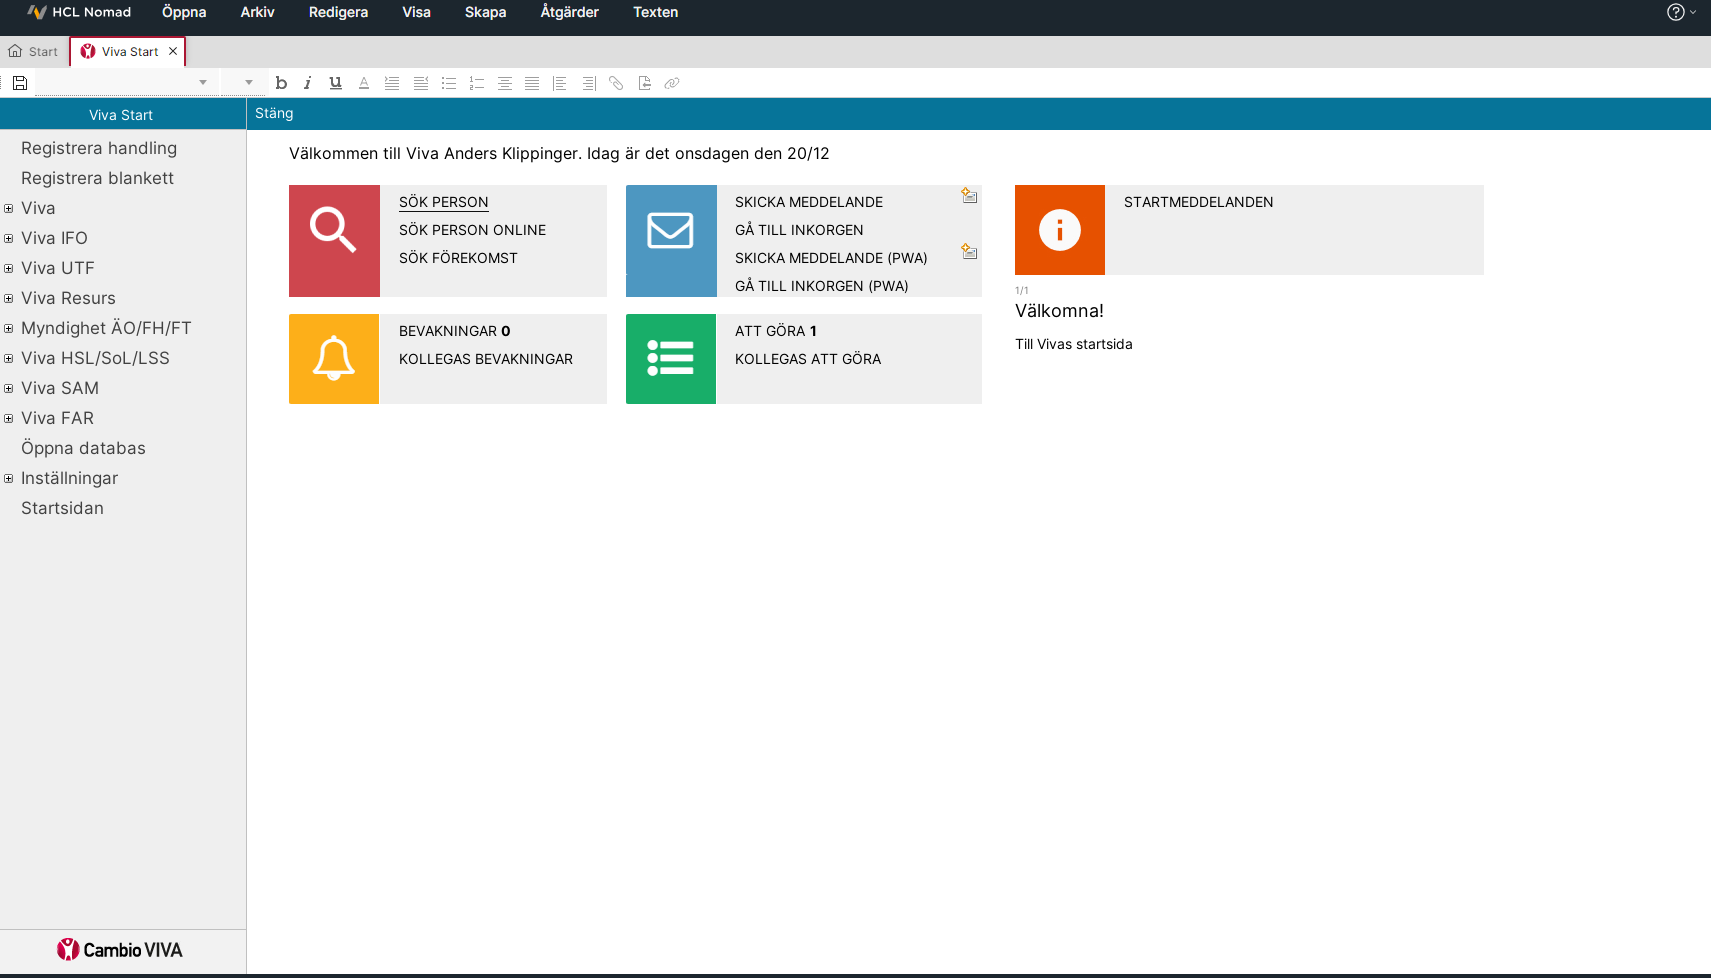
Task: Open the Åtgärder menu
Action: tap(569, 12)
